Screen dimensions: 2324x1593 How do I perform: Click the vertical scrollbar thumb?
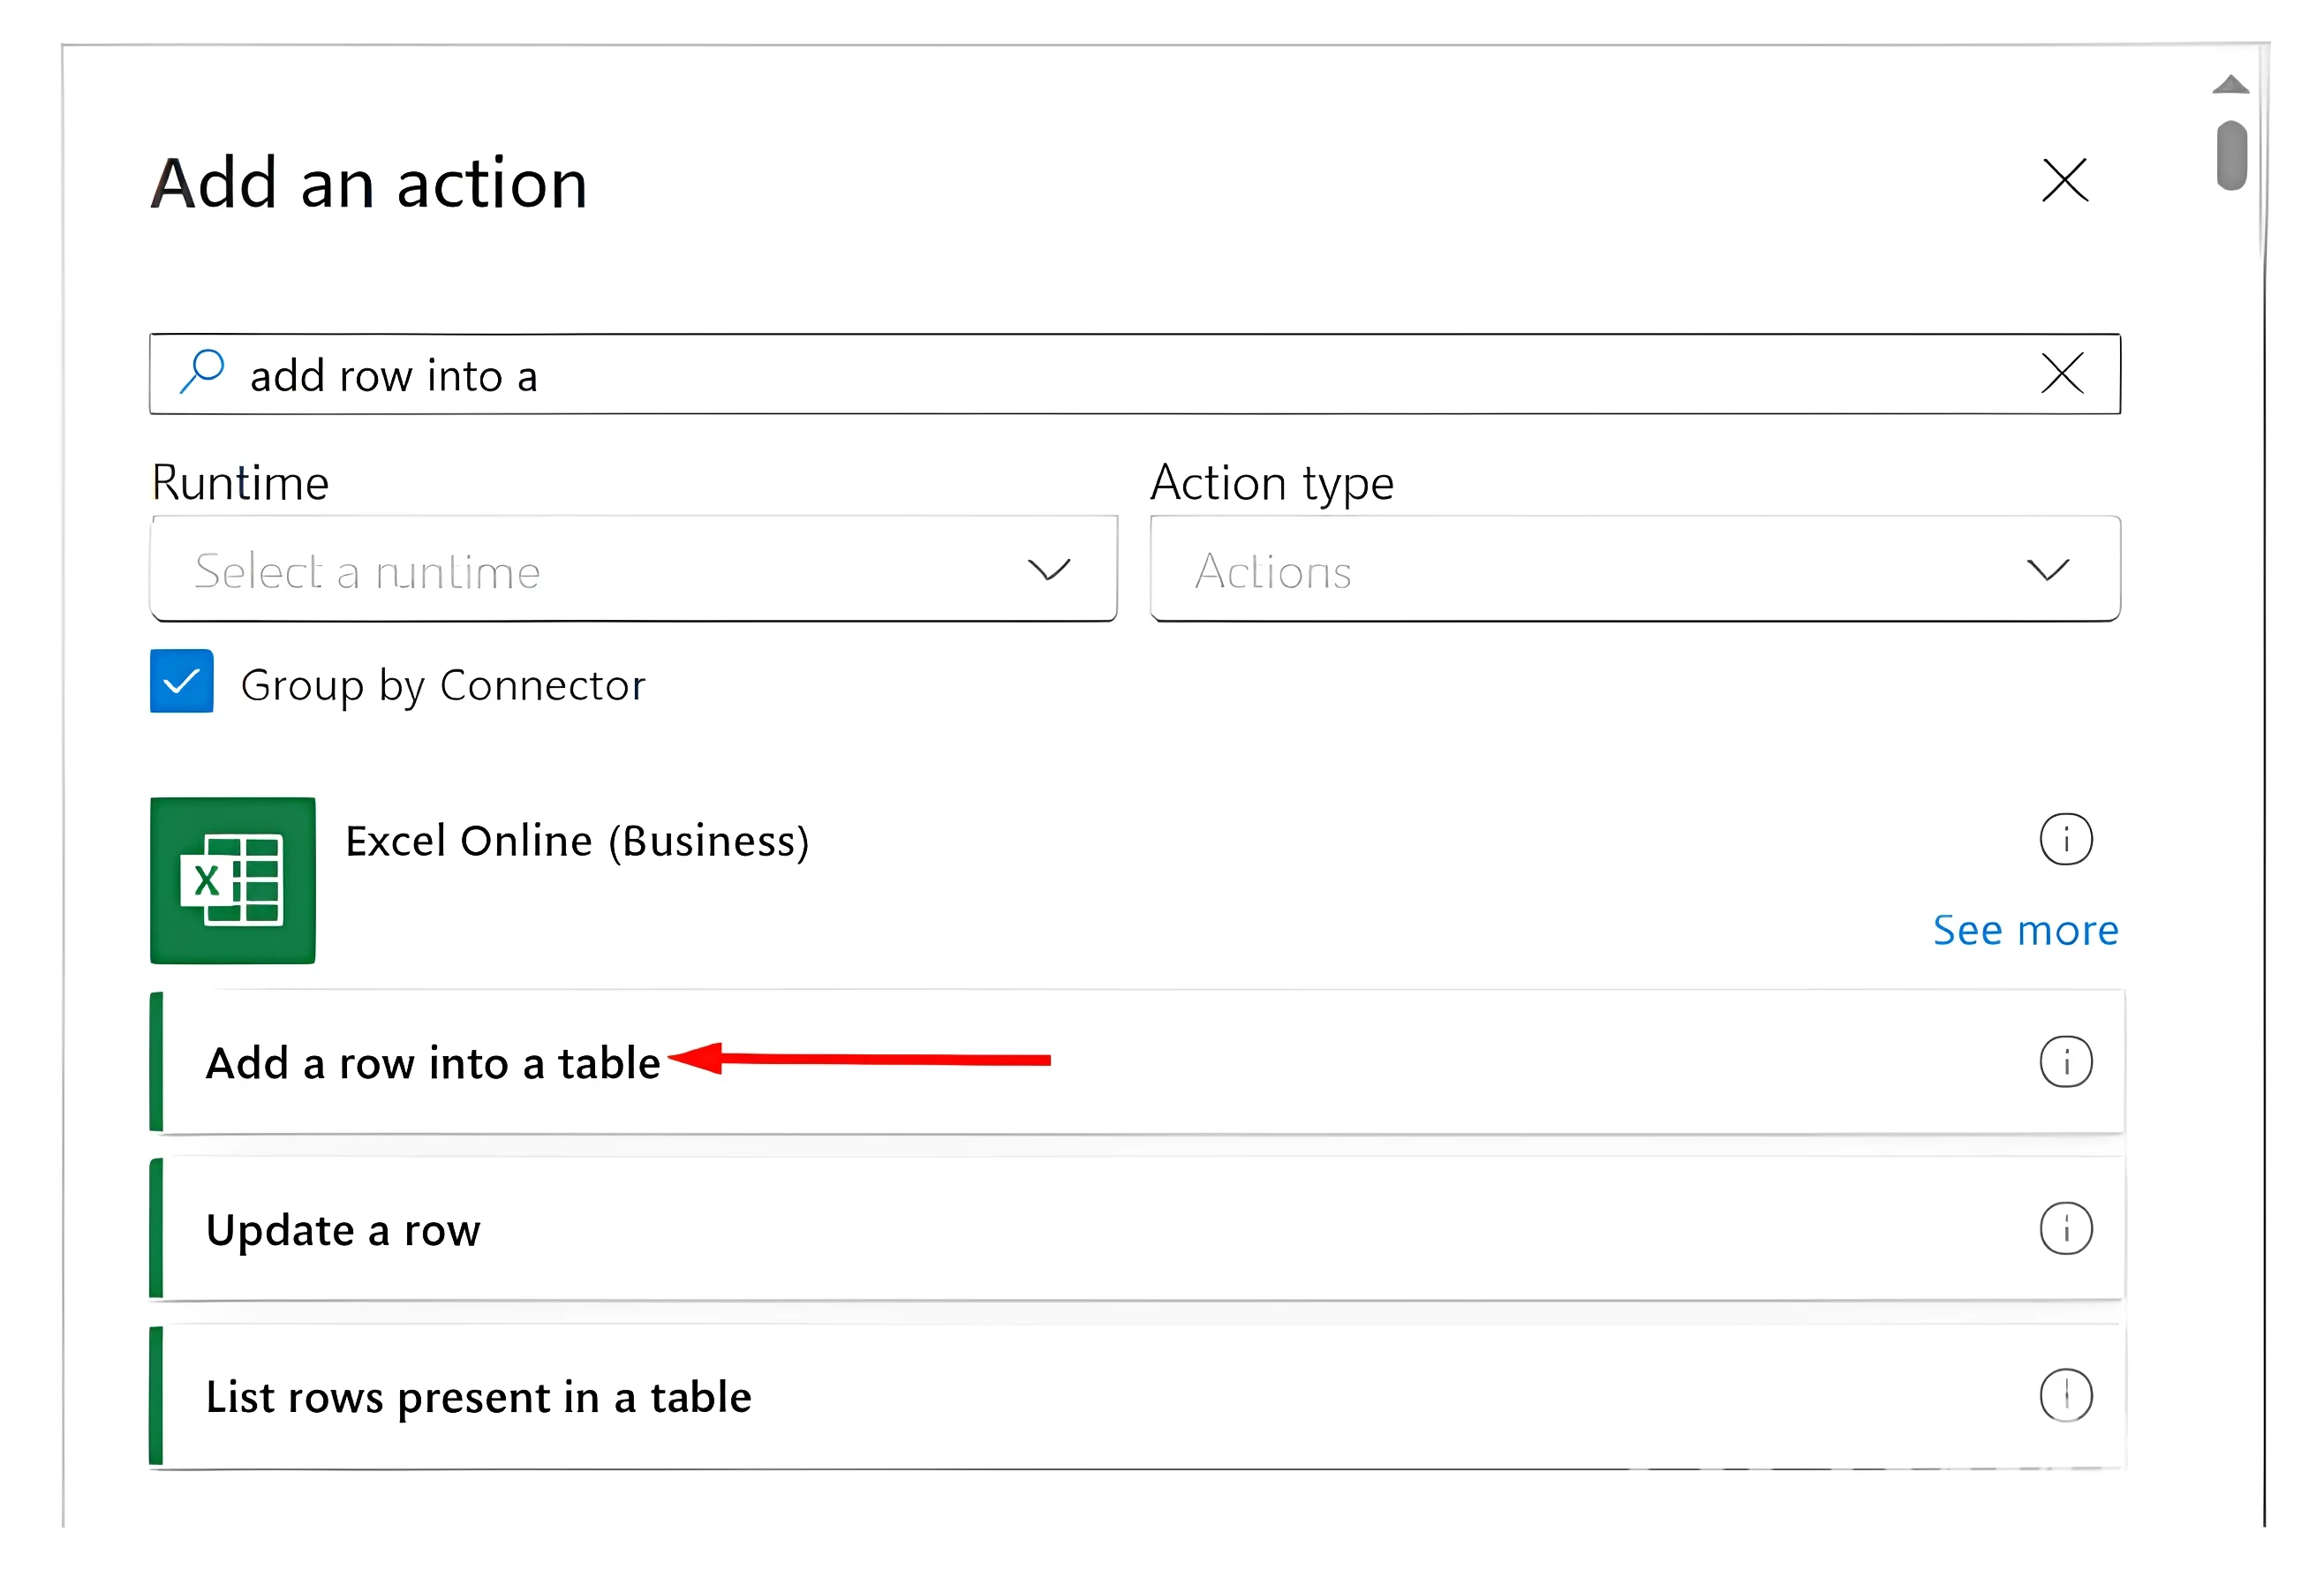coord(2231,155)
